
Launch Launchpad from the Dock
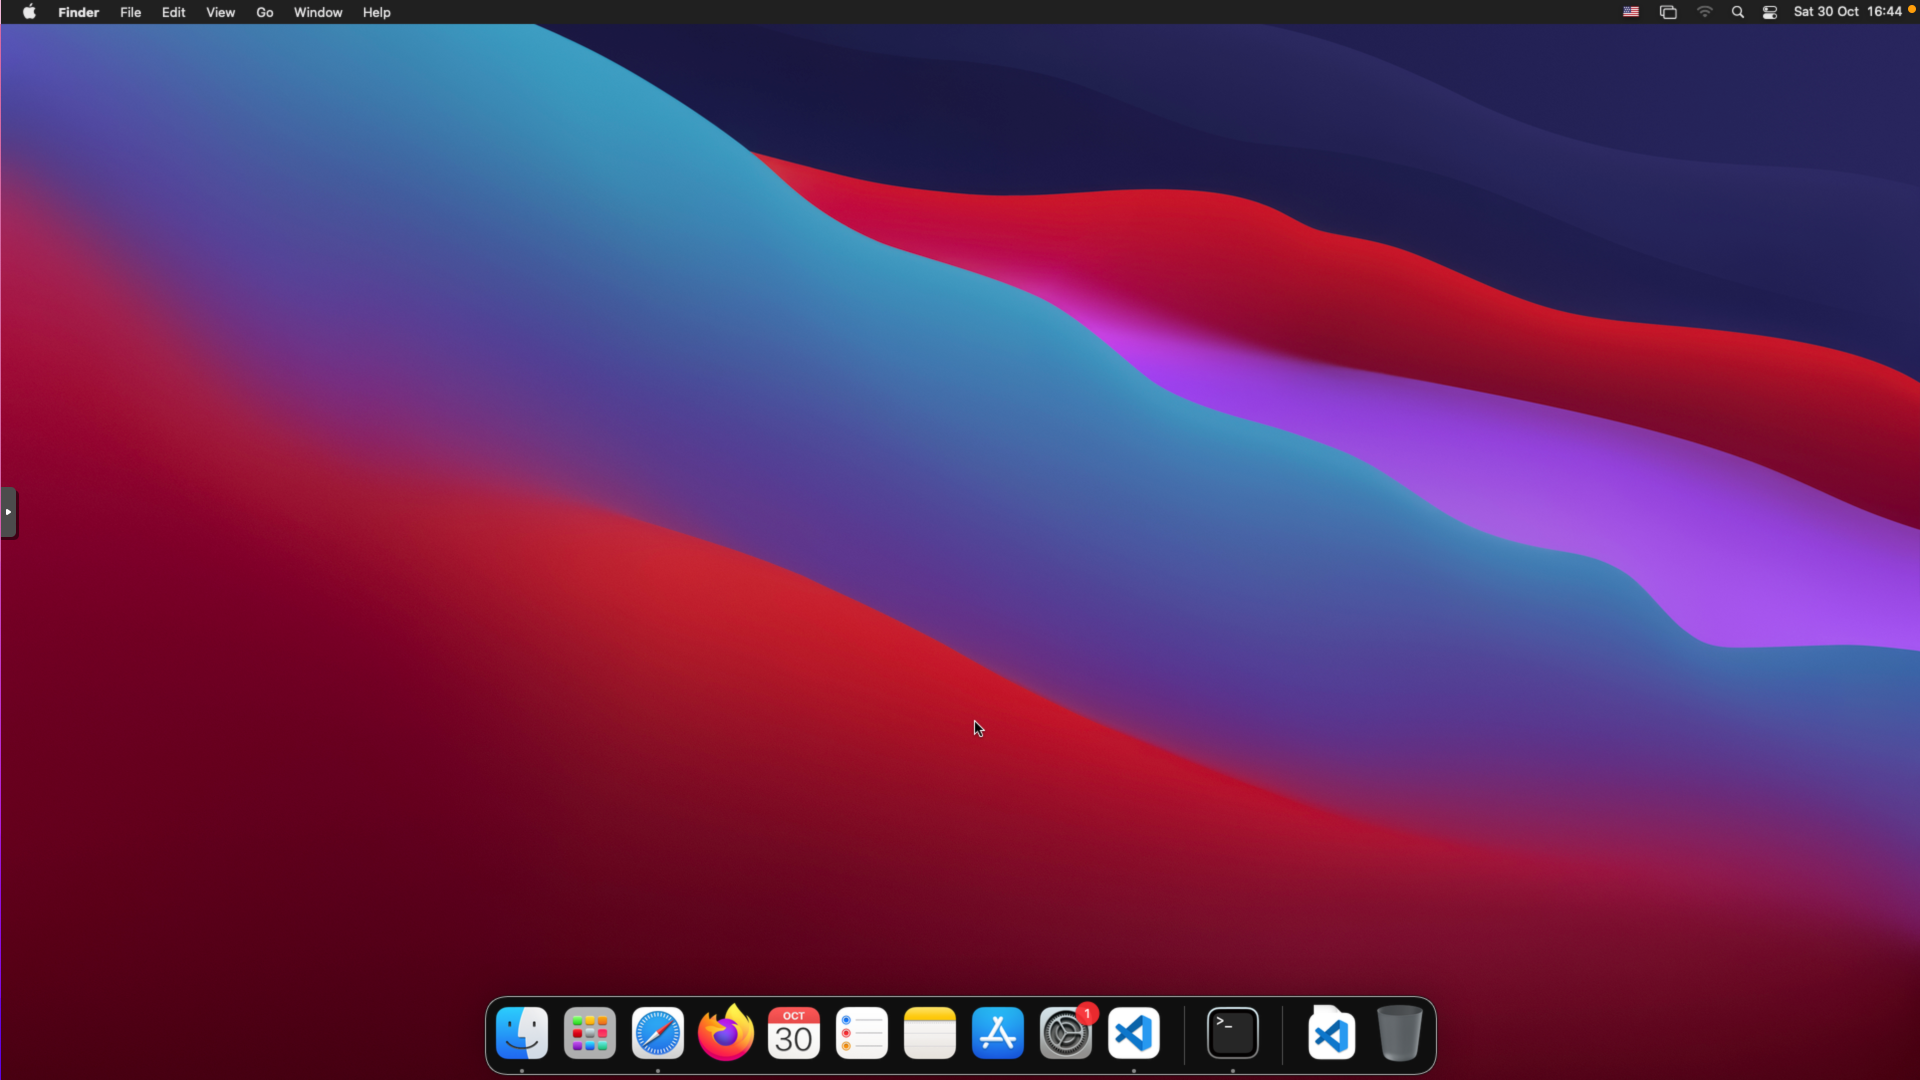[590, 1033]
